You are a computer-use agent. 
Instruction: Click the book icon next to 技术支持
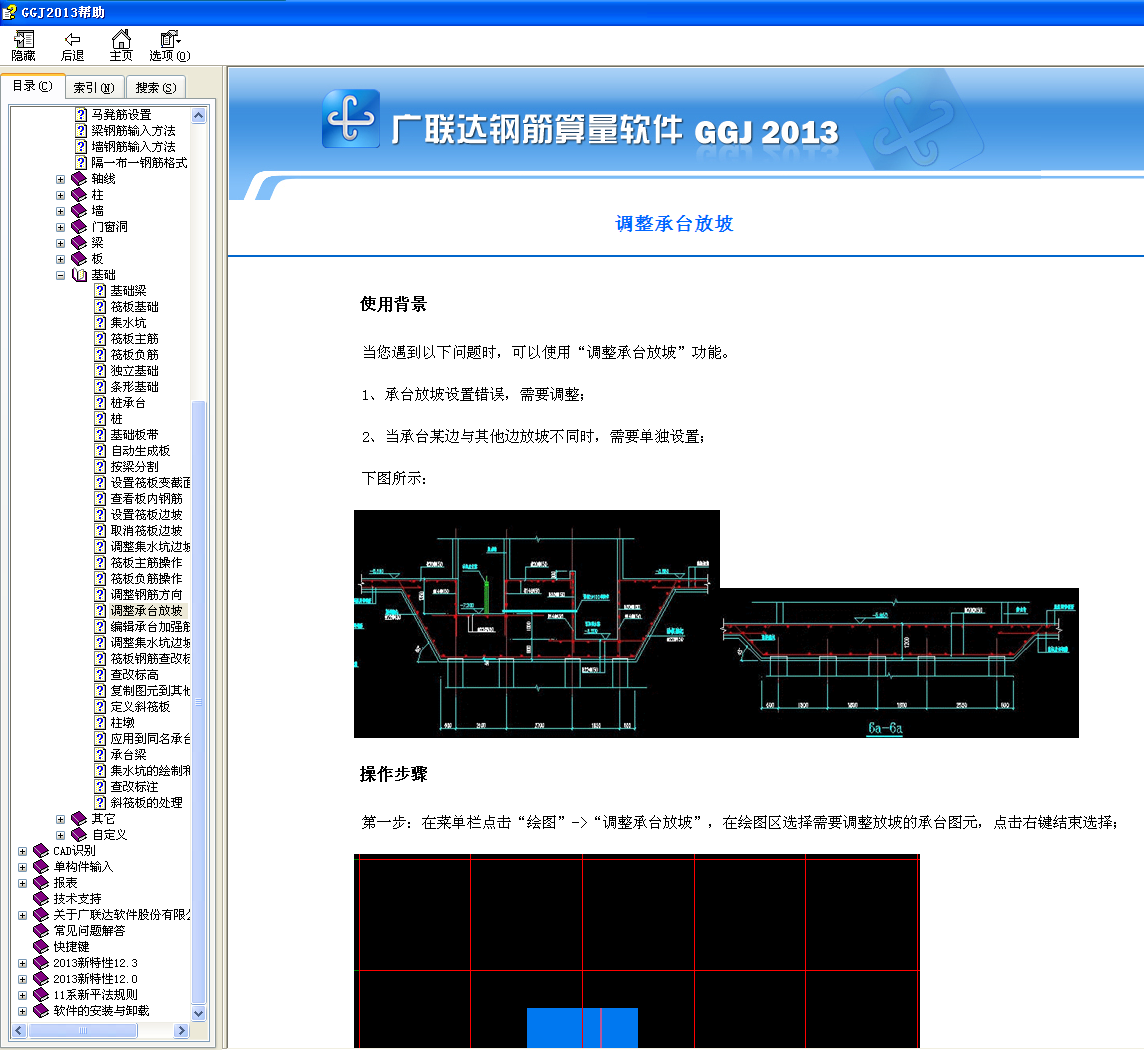(x=42, y=899)
